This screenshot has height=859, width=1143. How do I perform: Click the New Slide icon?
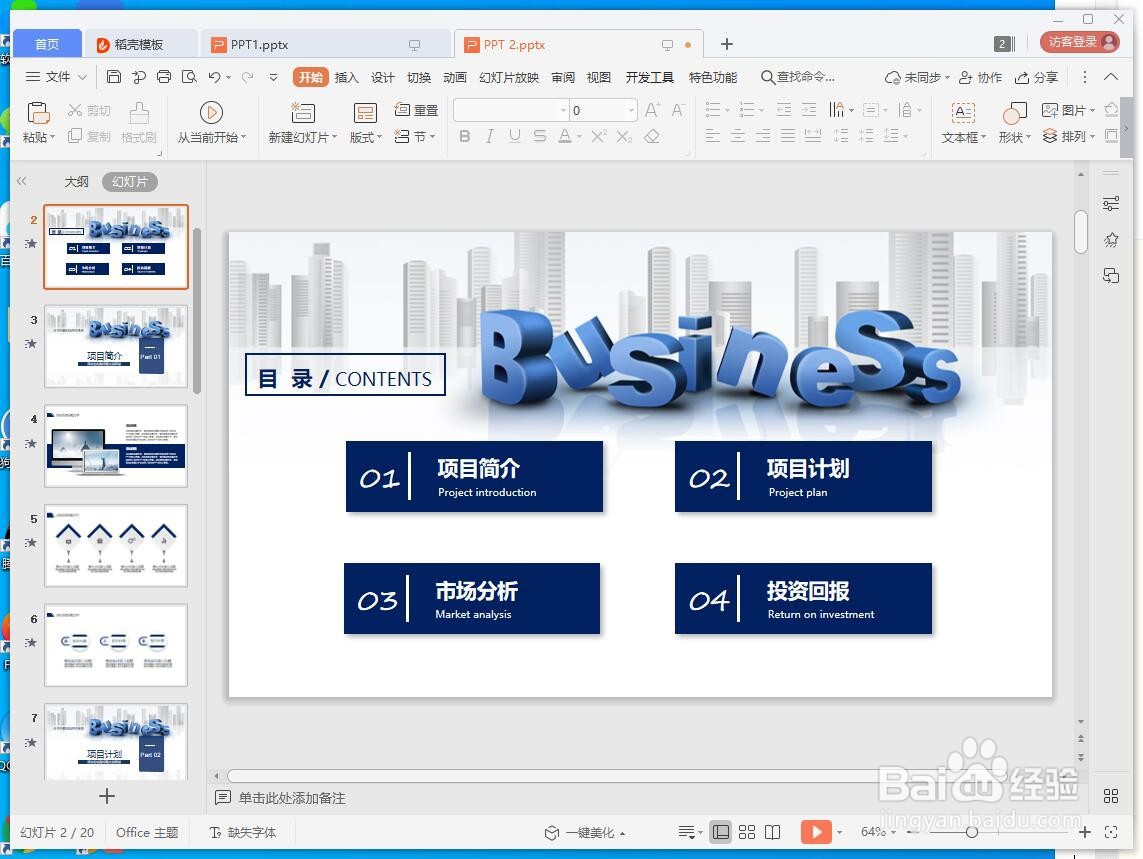pyautogui.click(x=303, y=112)
